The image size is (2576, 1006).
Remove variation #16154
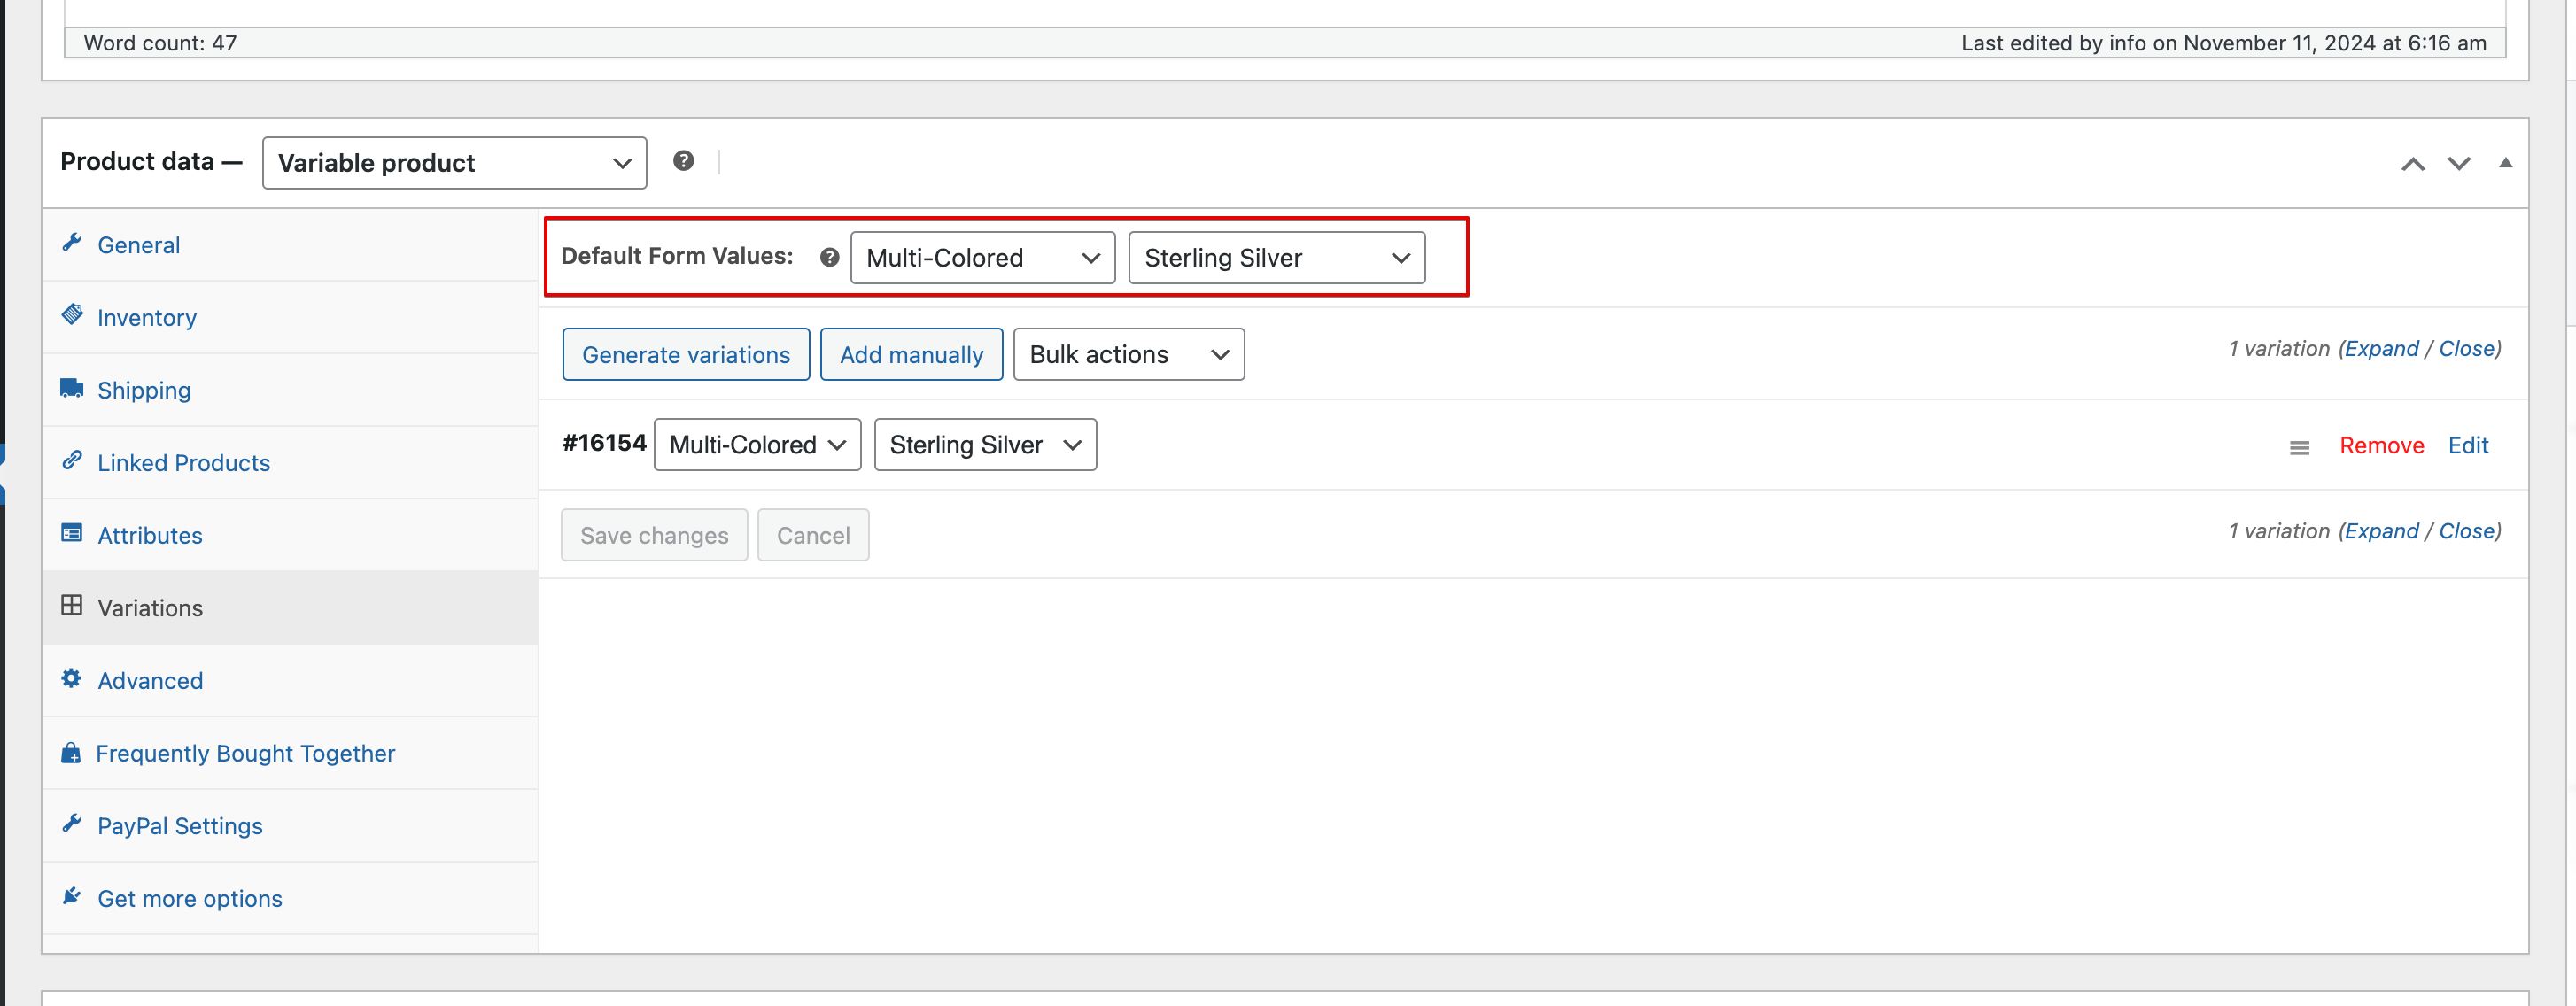(x=2381, y=446)
